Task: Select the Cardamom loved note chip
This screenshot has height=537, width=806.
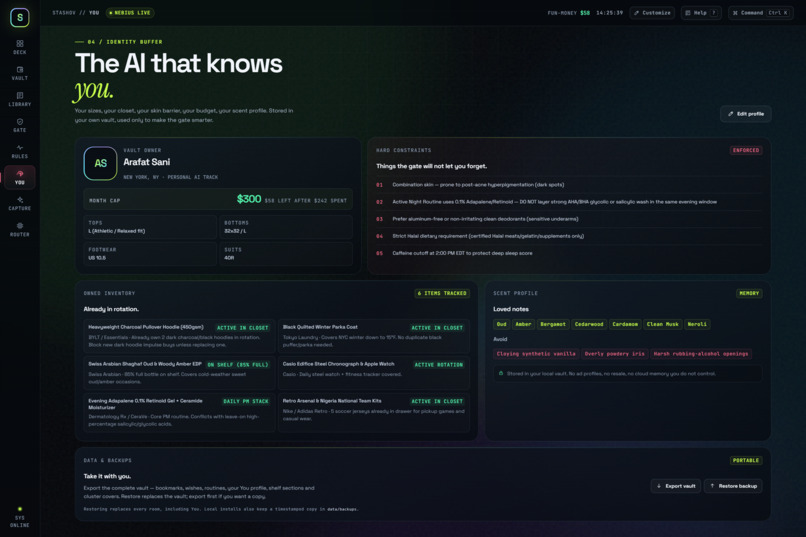Action: [625, 324]
